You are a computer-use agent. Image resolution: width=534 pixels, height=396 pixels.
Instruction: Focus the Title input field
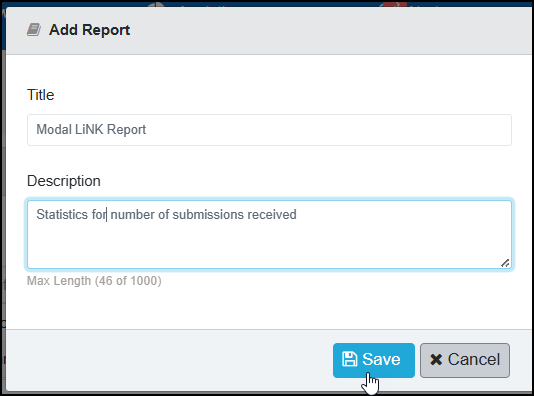click(x=269, y=130)
